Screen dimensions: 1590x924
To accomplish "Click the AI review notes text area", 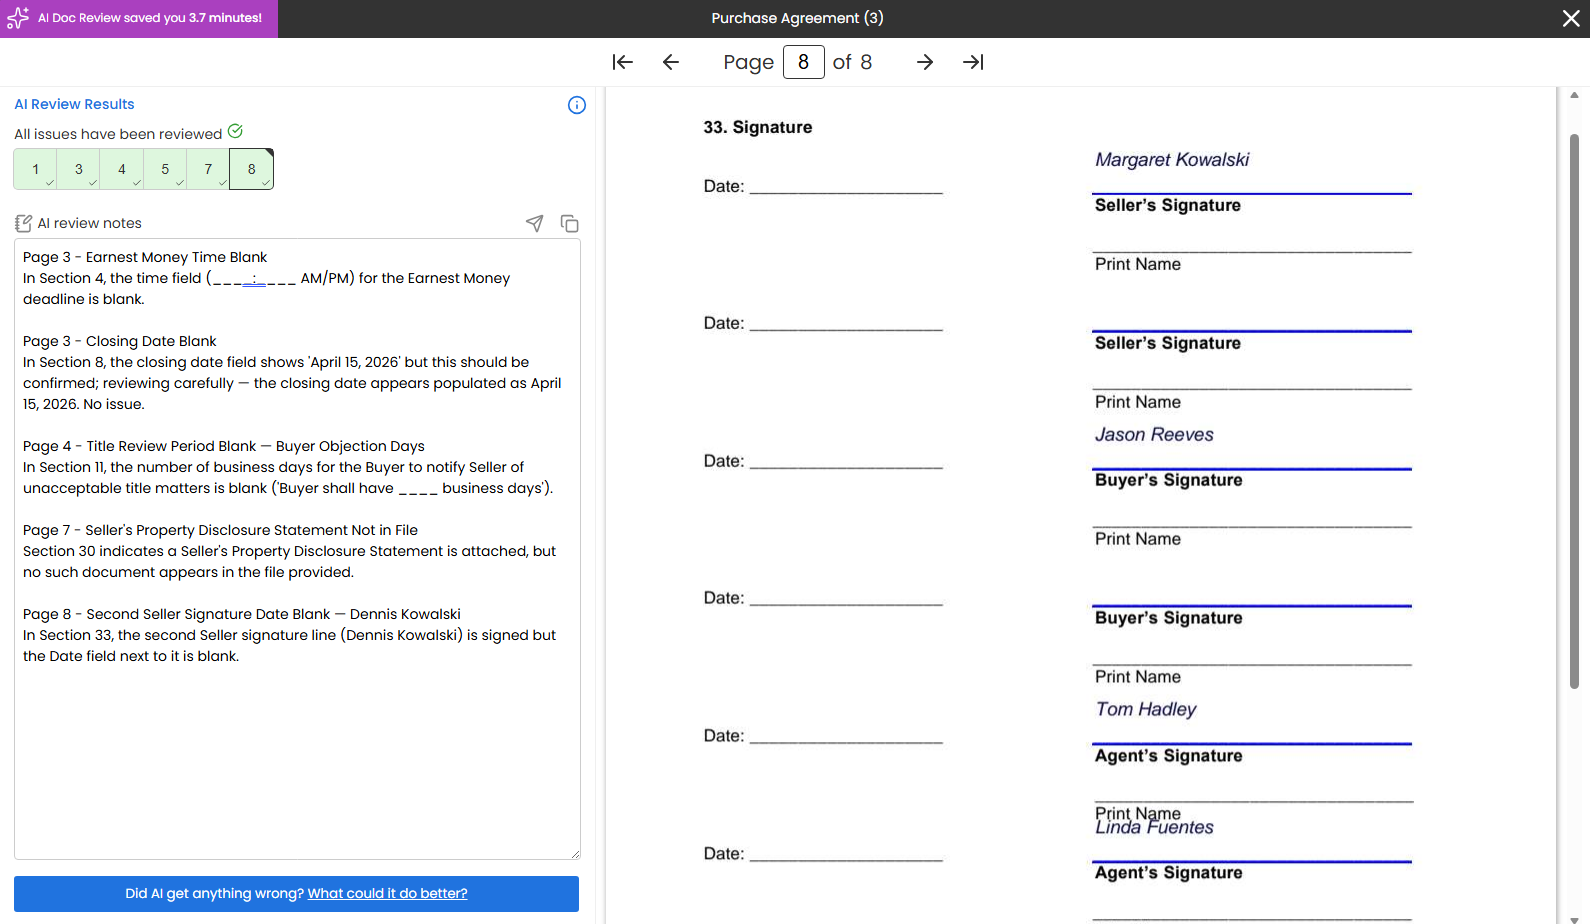I will click(297, 549).
